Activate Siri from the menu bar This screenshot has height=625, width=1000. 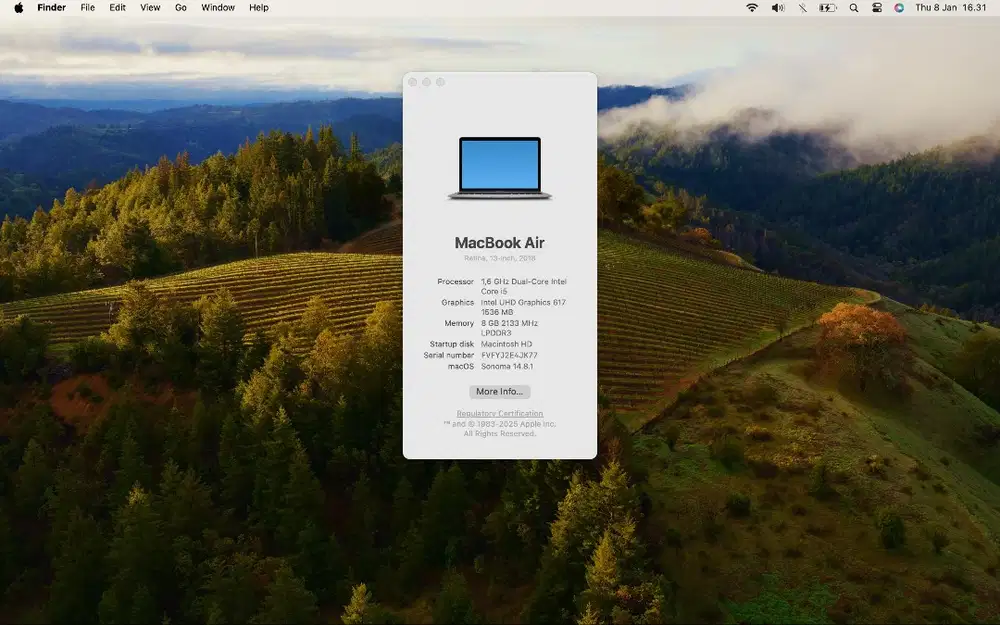900,7
